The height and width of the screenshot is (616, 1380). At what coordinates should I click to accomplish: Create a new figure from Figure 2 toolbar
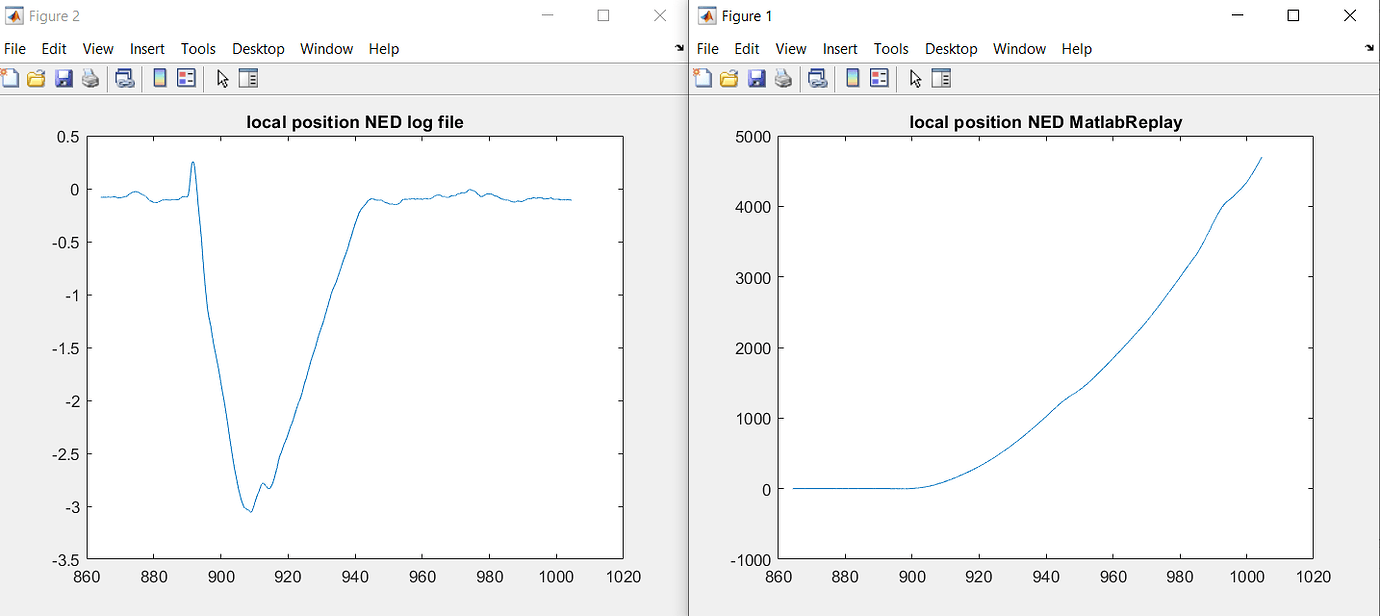(10, 78)
